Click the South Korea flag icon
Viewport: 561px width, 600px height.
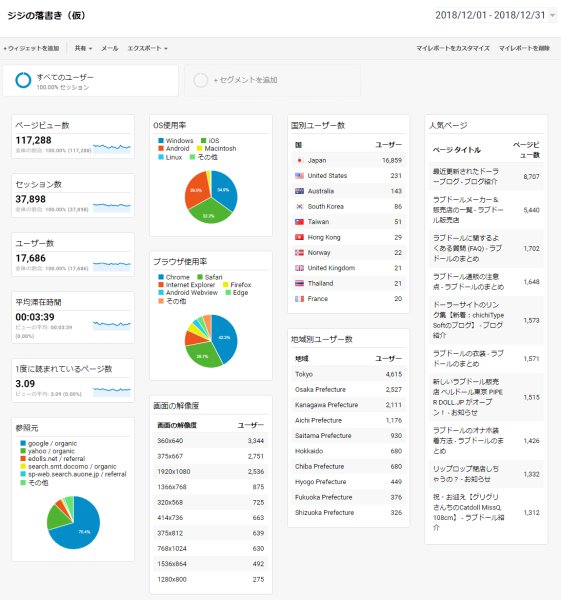click(299, 206)
